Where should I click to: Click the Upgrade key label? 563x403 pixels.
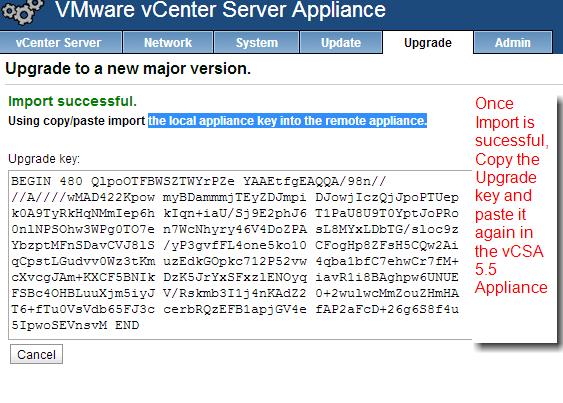coord(44,159)
